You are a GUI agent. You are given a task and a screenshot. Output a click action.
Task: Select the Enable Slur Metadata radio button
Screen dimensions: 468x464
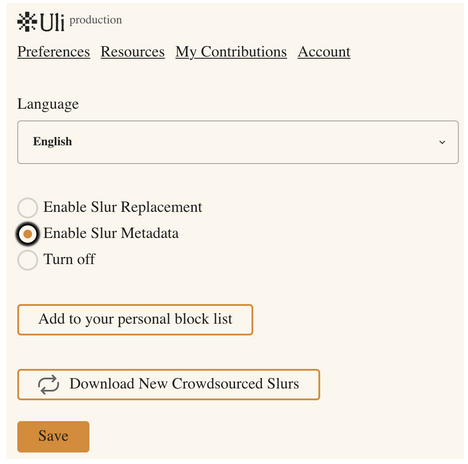[28, 234]
